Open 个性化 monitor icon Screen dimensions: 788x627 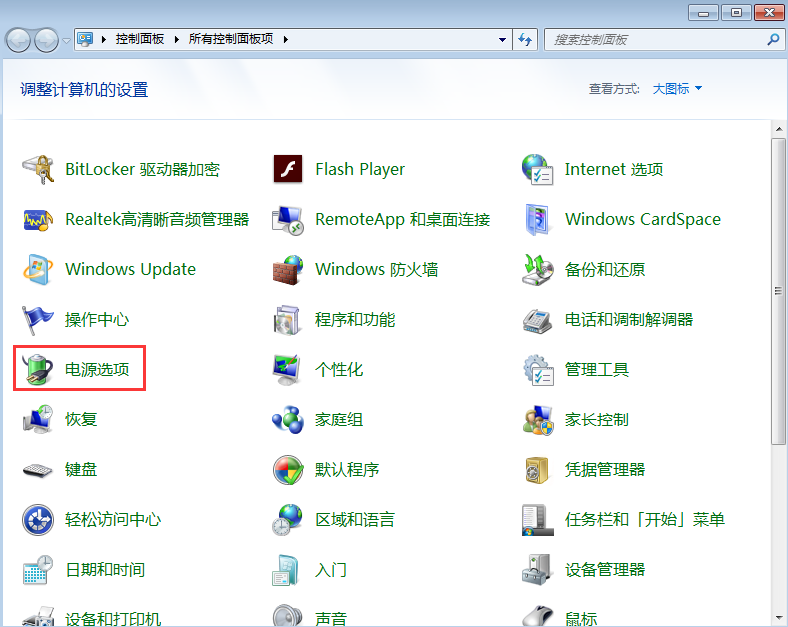coord(287,369)
